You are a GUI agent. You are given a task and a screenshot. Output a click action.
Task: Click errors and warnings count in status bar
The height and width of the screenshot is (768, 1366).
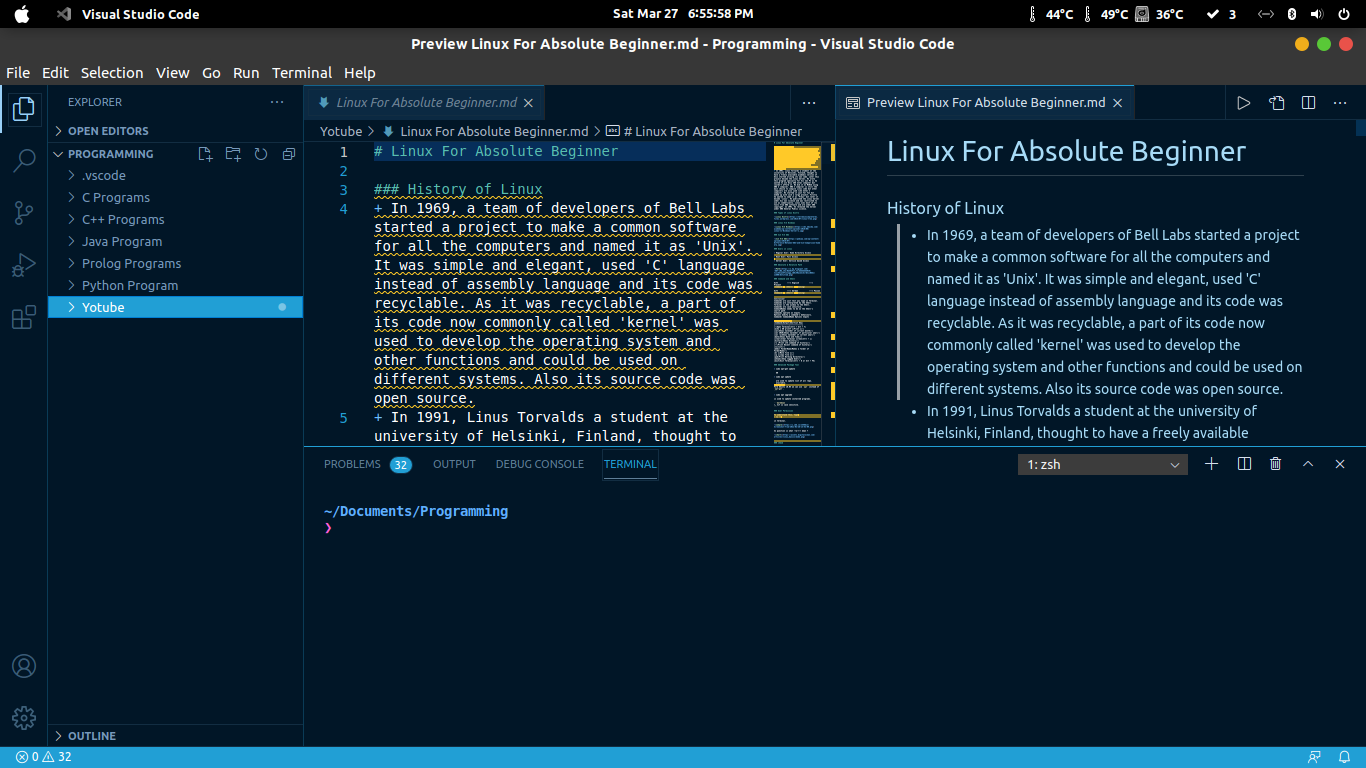pos(44,757)
